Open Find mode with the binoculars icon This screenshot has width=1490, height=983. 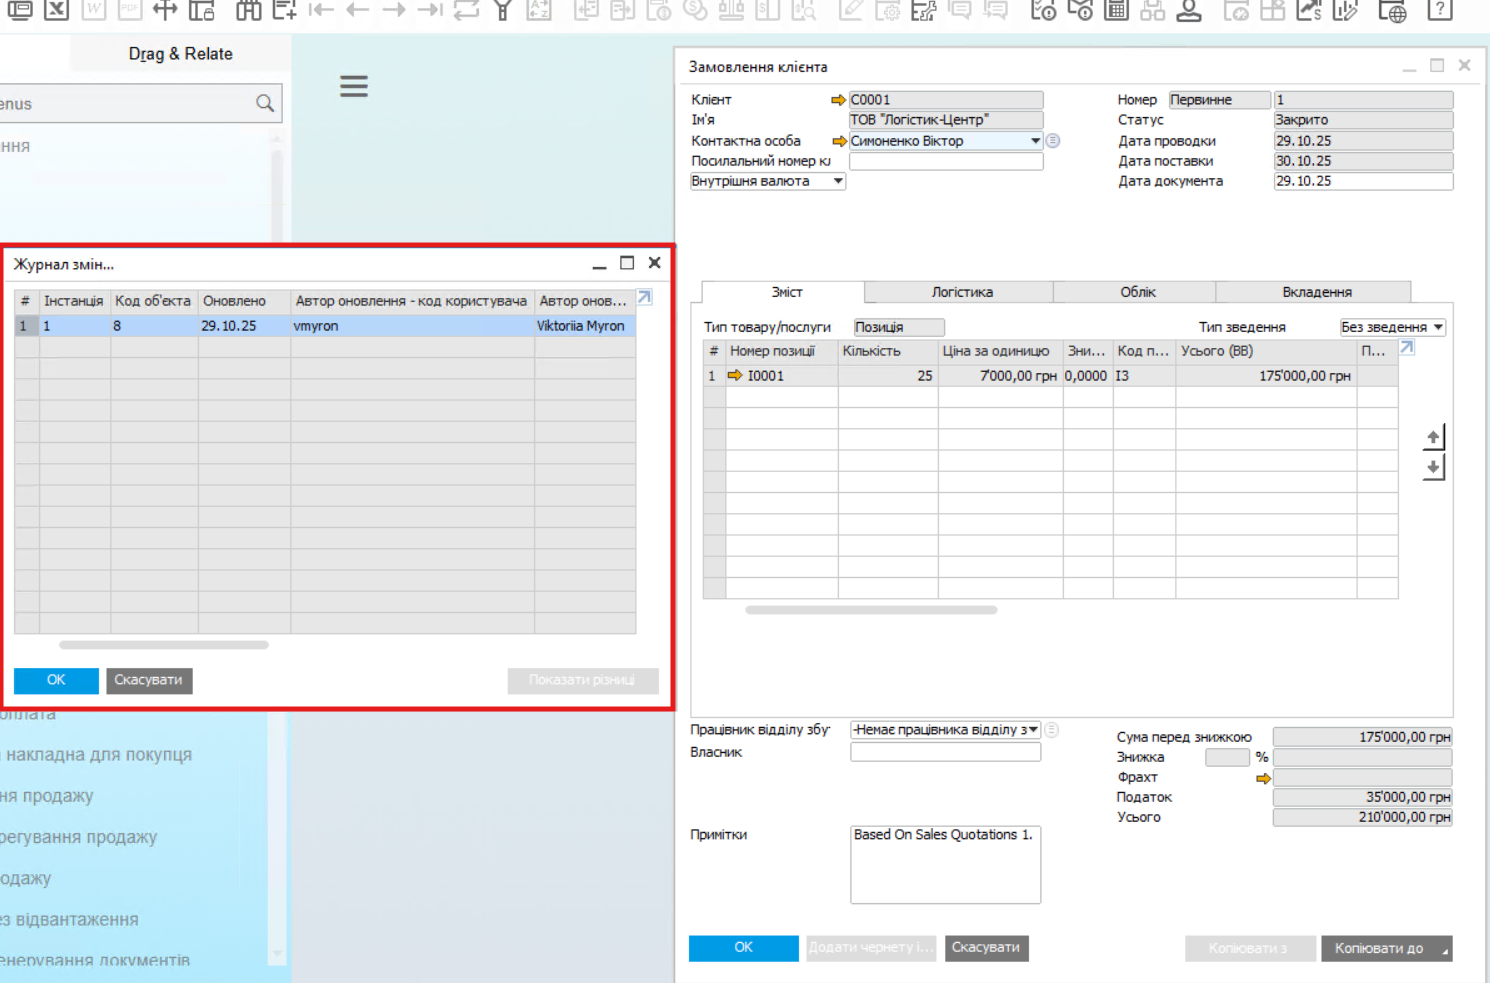click(248, 10)
